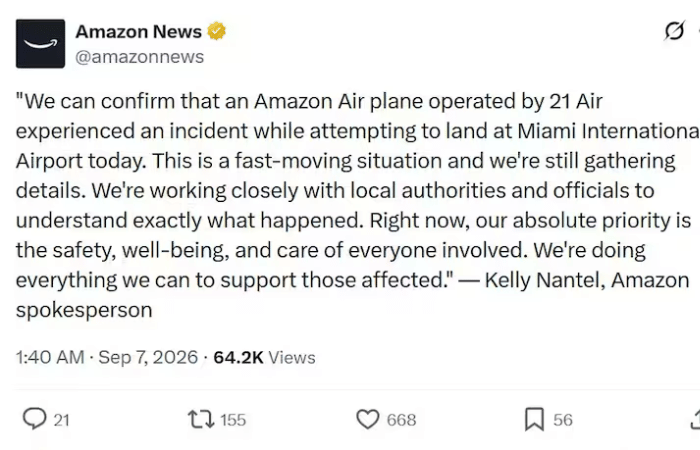Click the Grok explain icon

(674, 31)
